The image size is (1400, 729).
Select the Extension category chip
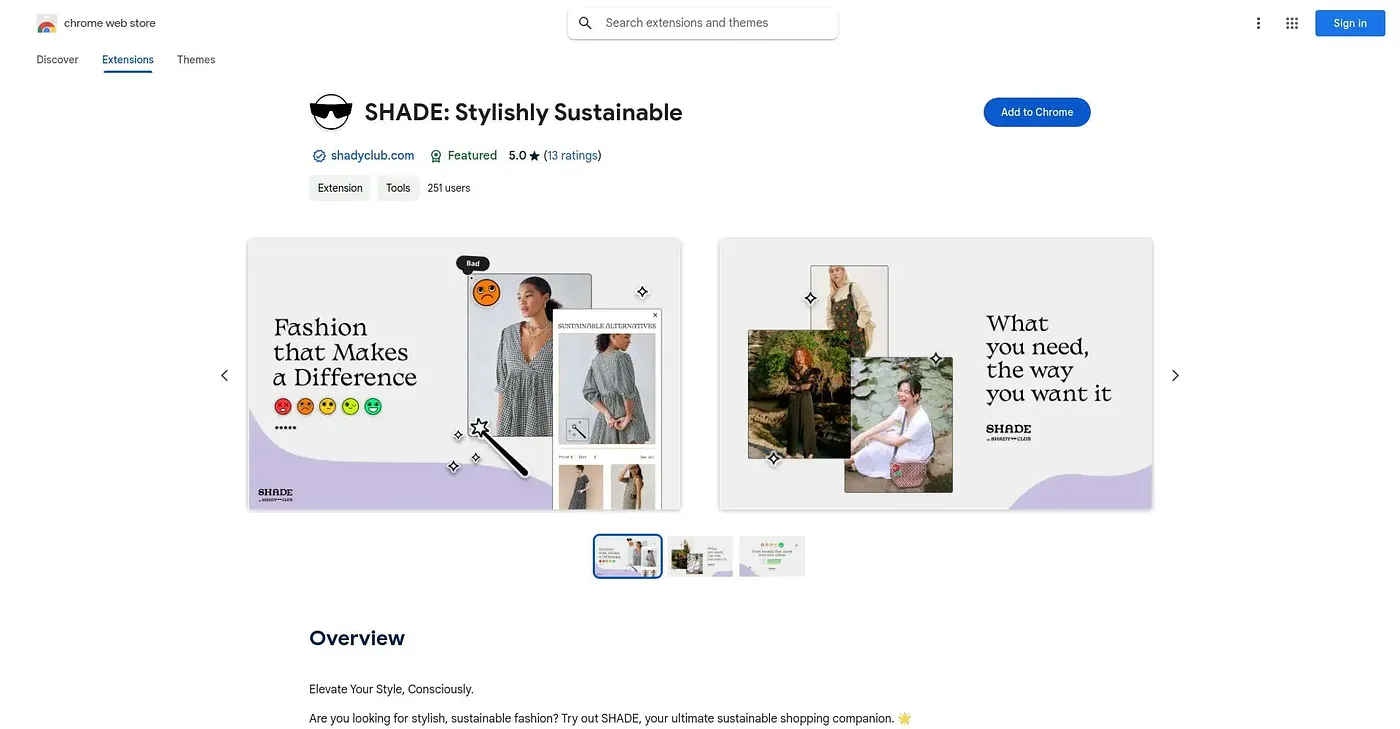(340, 188)
